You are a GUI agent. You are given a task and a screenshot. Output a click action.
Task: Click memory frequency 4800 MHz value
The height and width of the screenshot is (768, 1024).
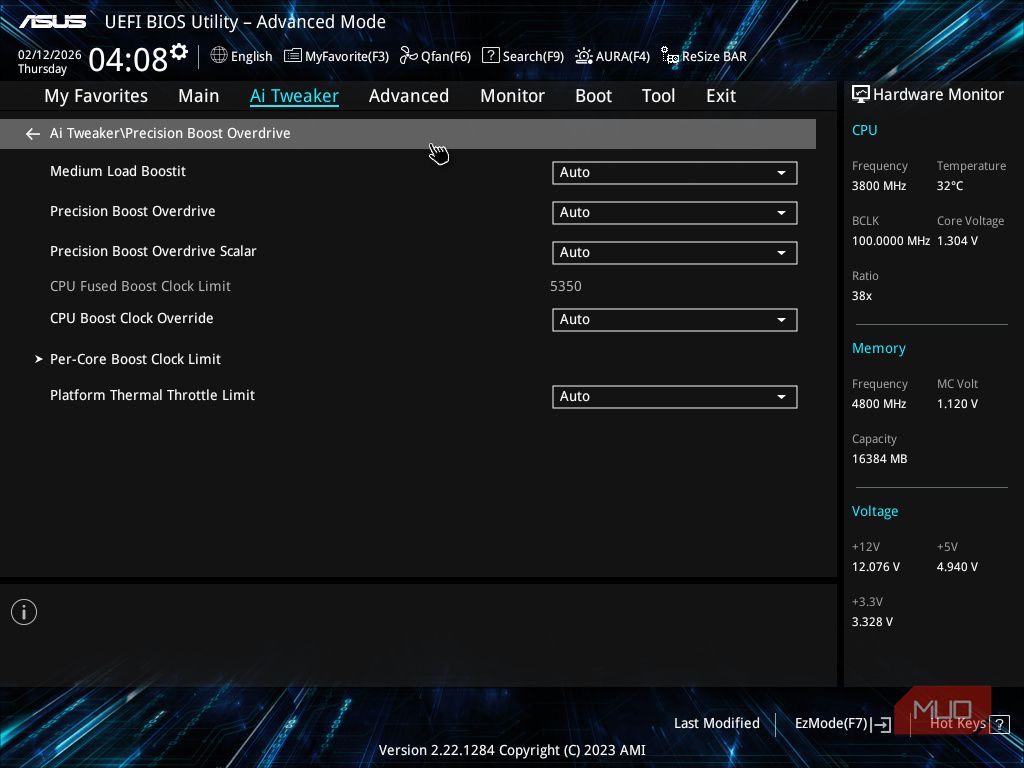click(878, 404)
